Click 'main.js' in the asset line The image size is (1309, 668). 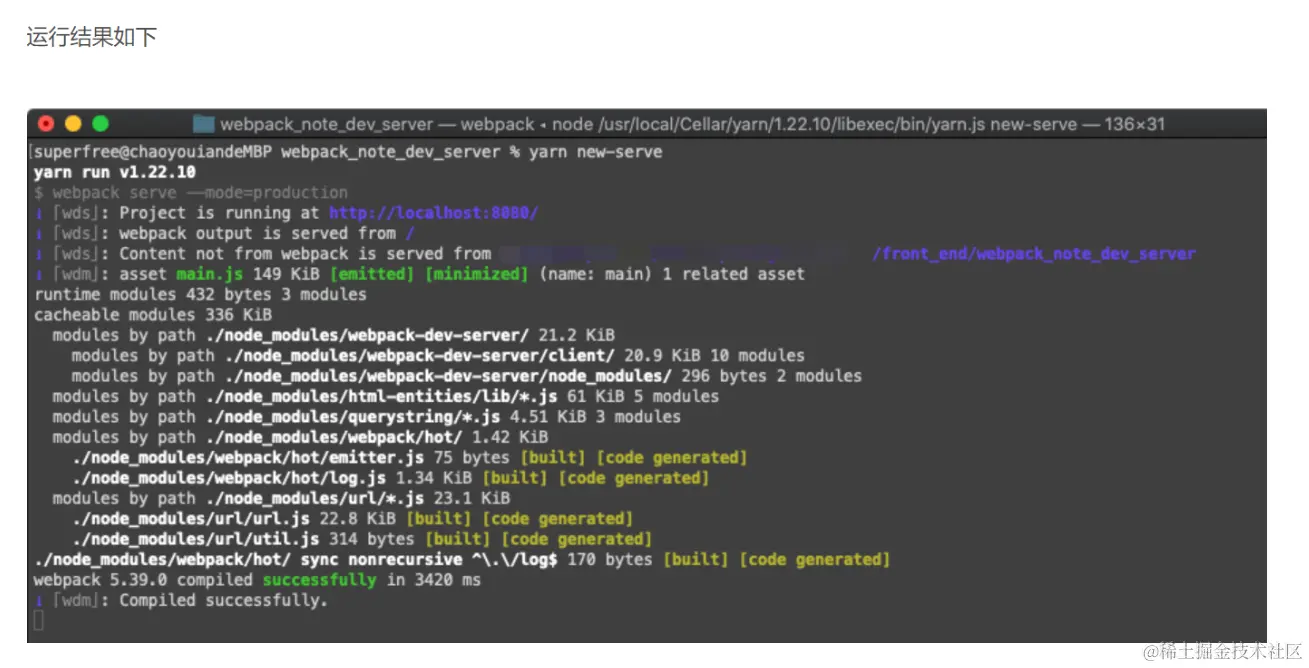coord(210,274)
